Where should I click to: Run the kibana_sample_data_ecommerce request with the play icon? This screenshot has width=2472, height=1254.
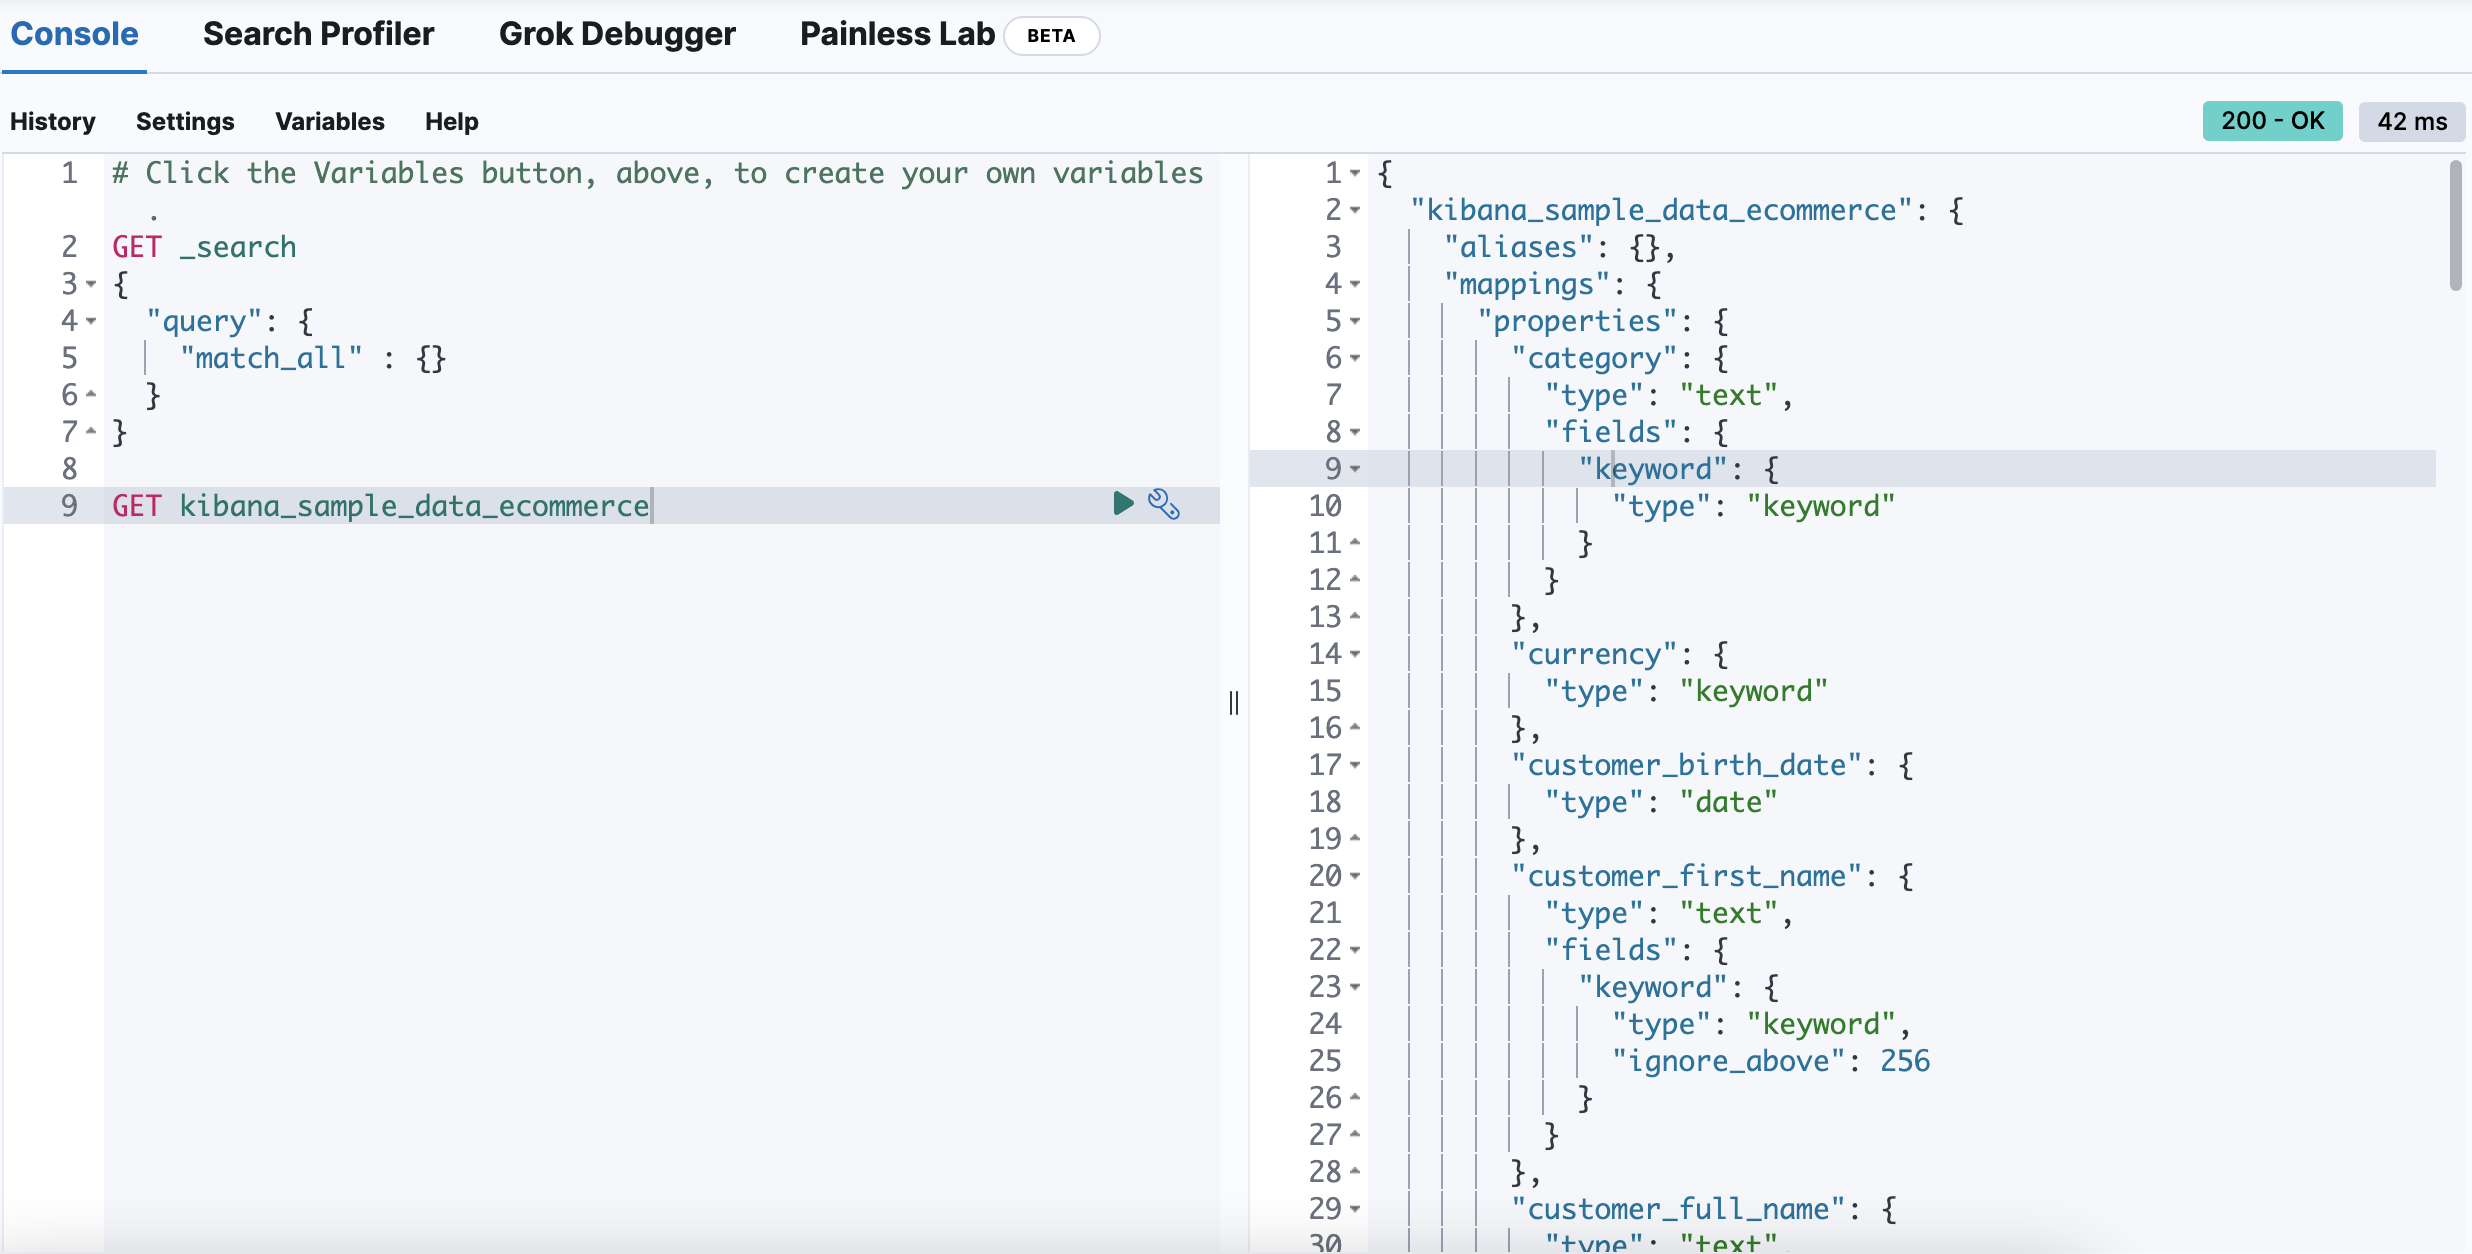[x=1123, y=504]
